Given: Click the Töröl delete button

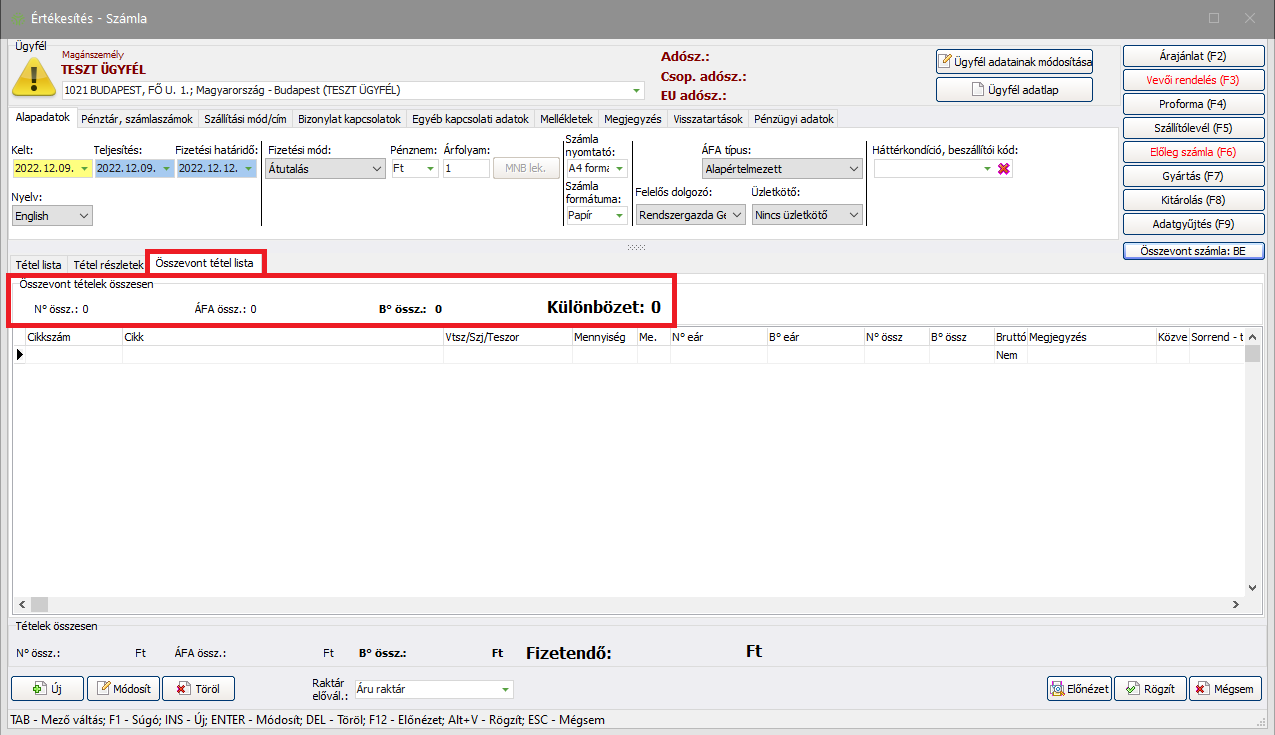Looking at the screenshot, I should coord(198,688).
